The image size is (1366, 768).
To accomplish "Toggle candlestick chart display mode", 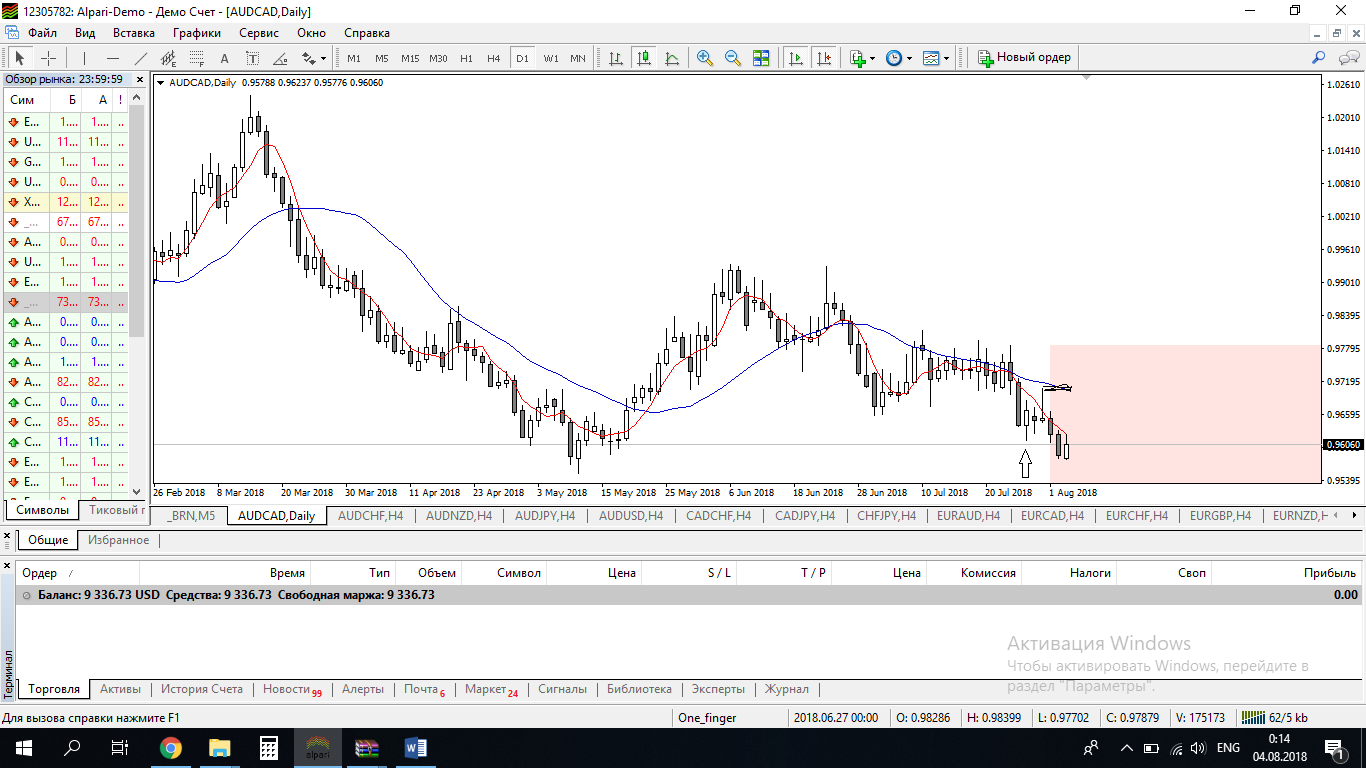I will click(644, 58).
